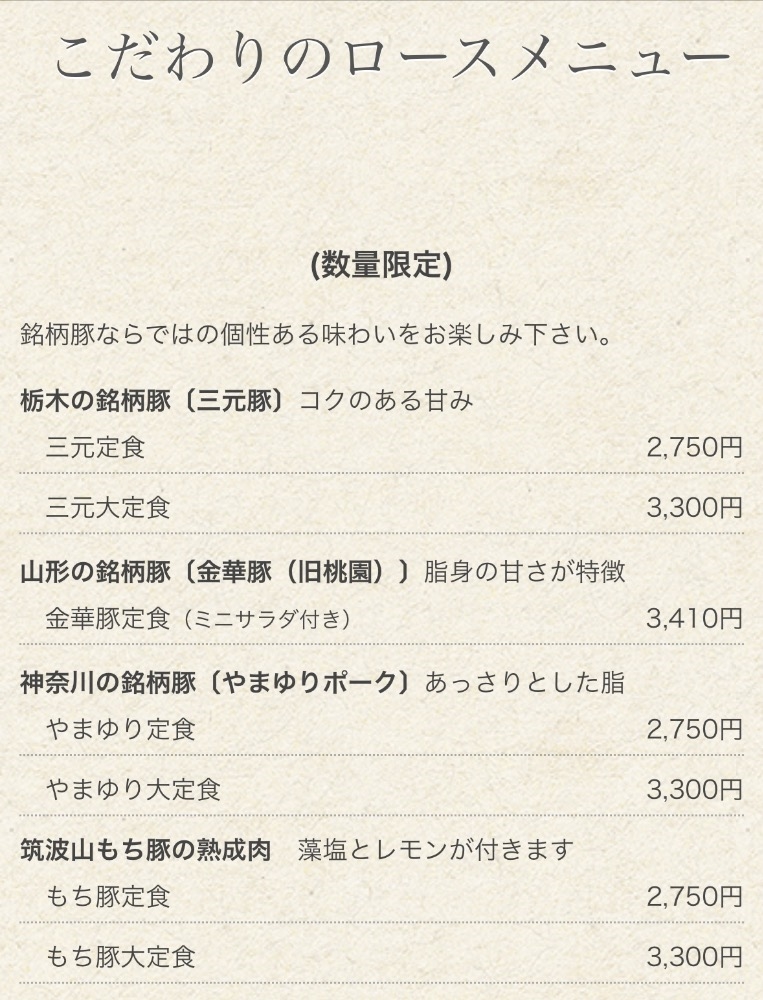The width and height of the screenshot is (763, 1000).
Task: Click the 3,410円 price for 金華豚定食
Action: 694,619
